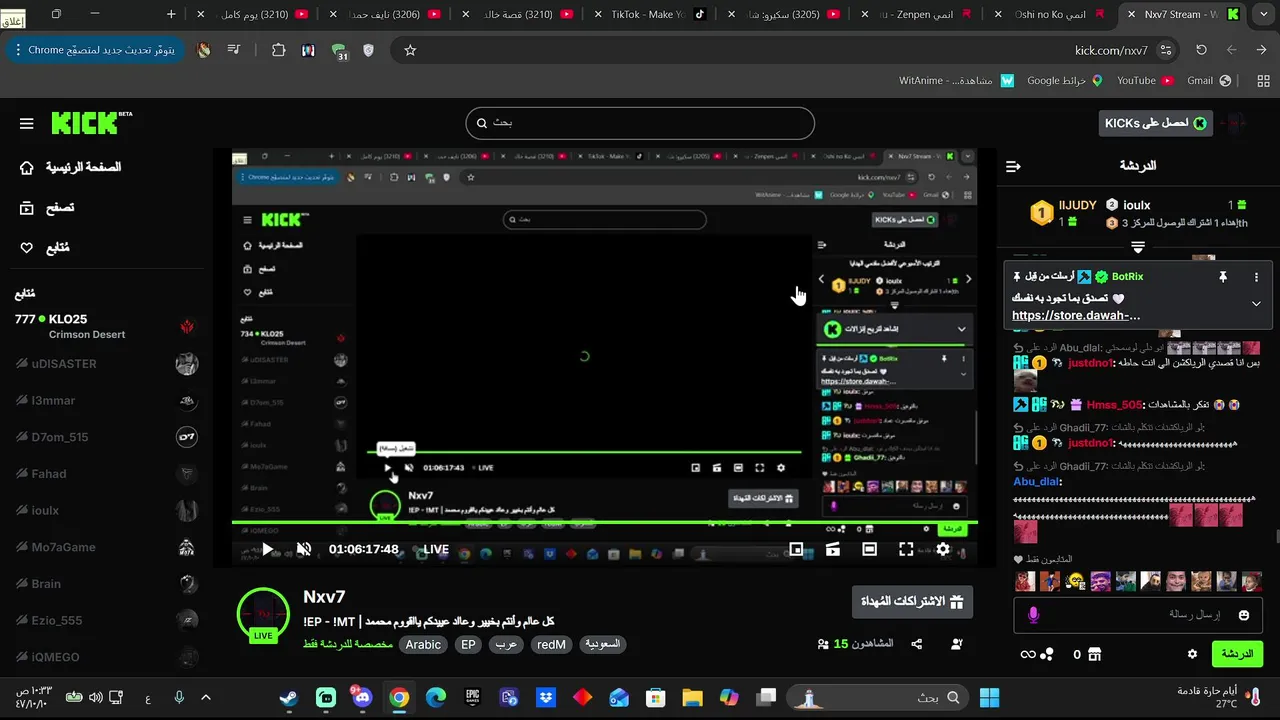This screenshot has width=1280, height=720.
Task: Click the purple microphone icon in chat
Action: click(x=1034, y=615)
